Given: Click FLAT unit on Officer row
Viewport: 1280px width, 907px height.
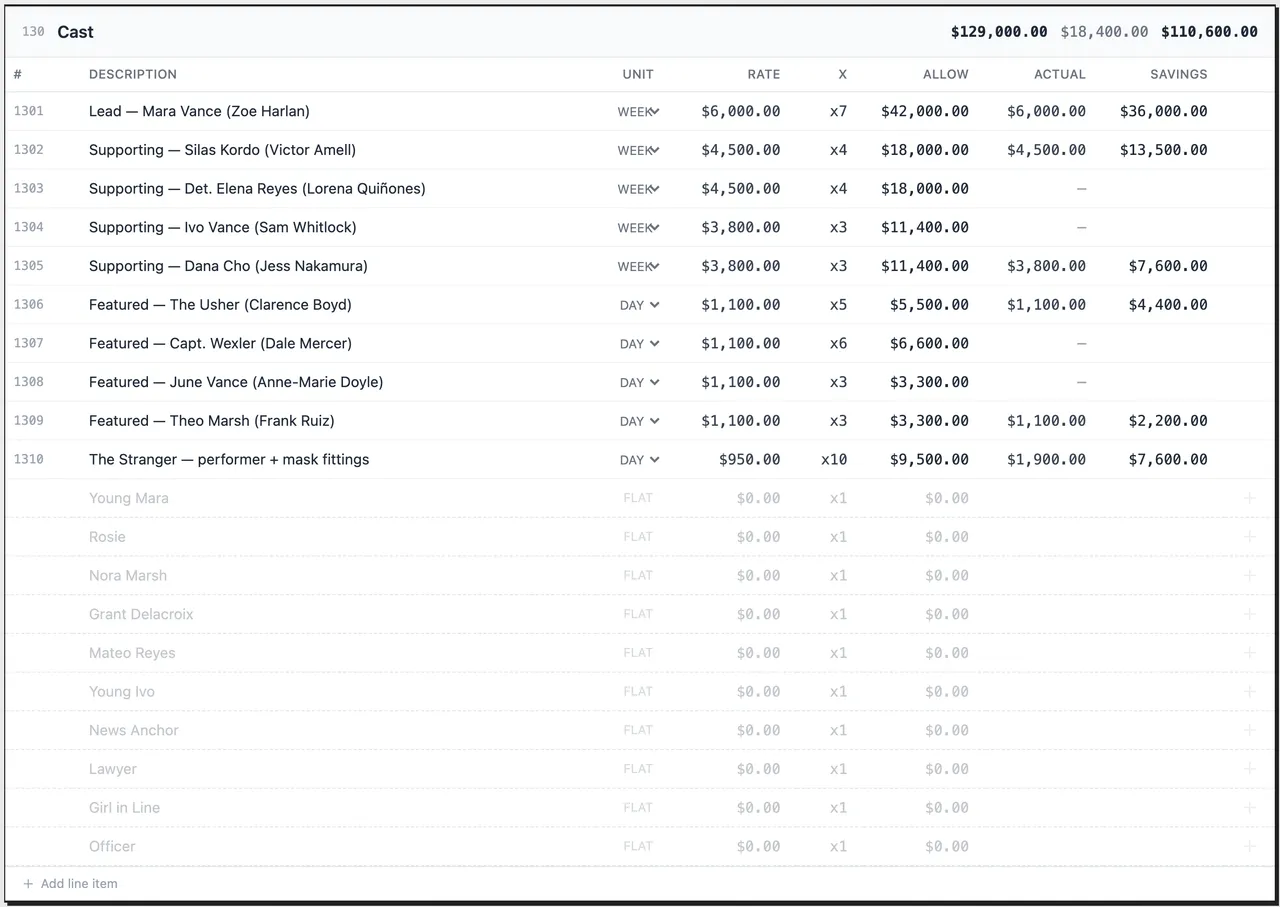Looking at the screenshot, I should pyautogui.click(x=638, y=846).
